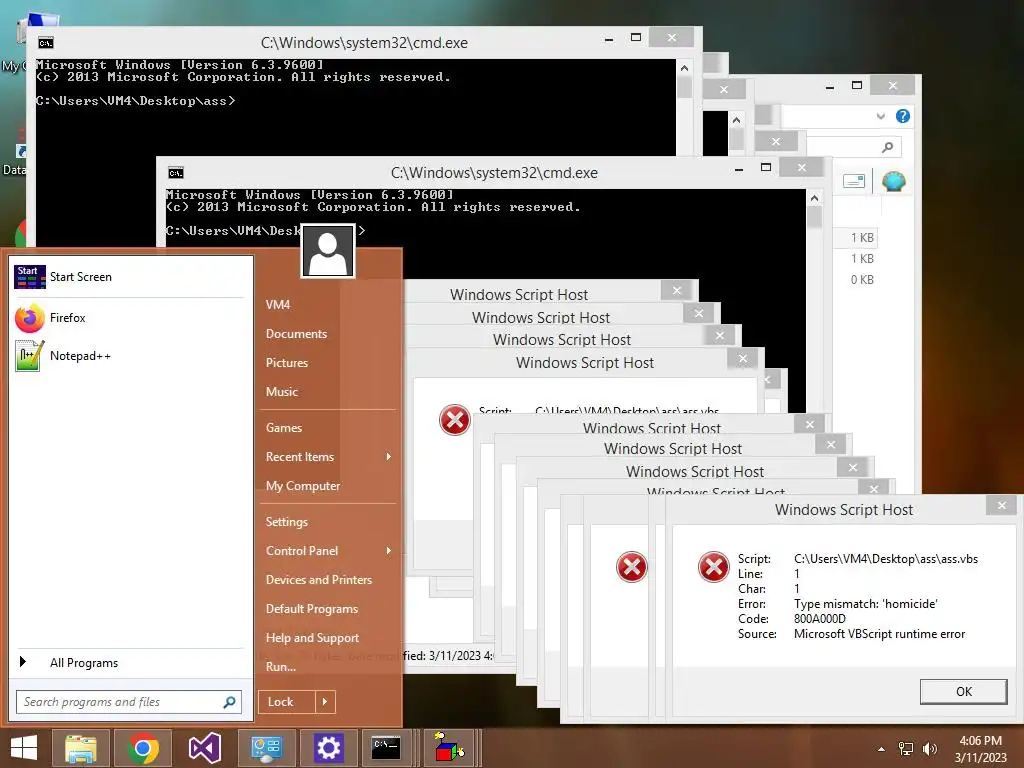Open Settings from start menu
The width and height of the screenshot is (1024, 768).
(287, 522)
